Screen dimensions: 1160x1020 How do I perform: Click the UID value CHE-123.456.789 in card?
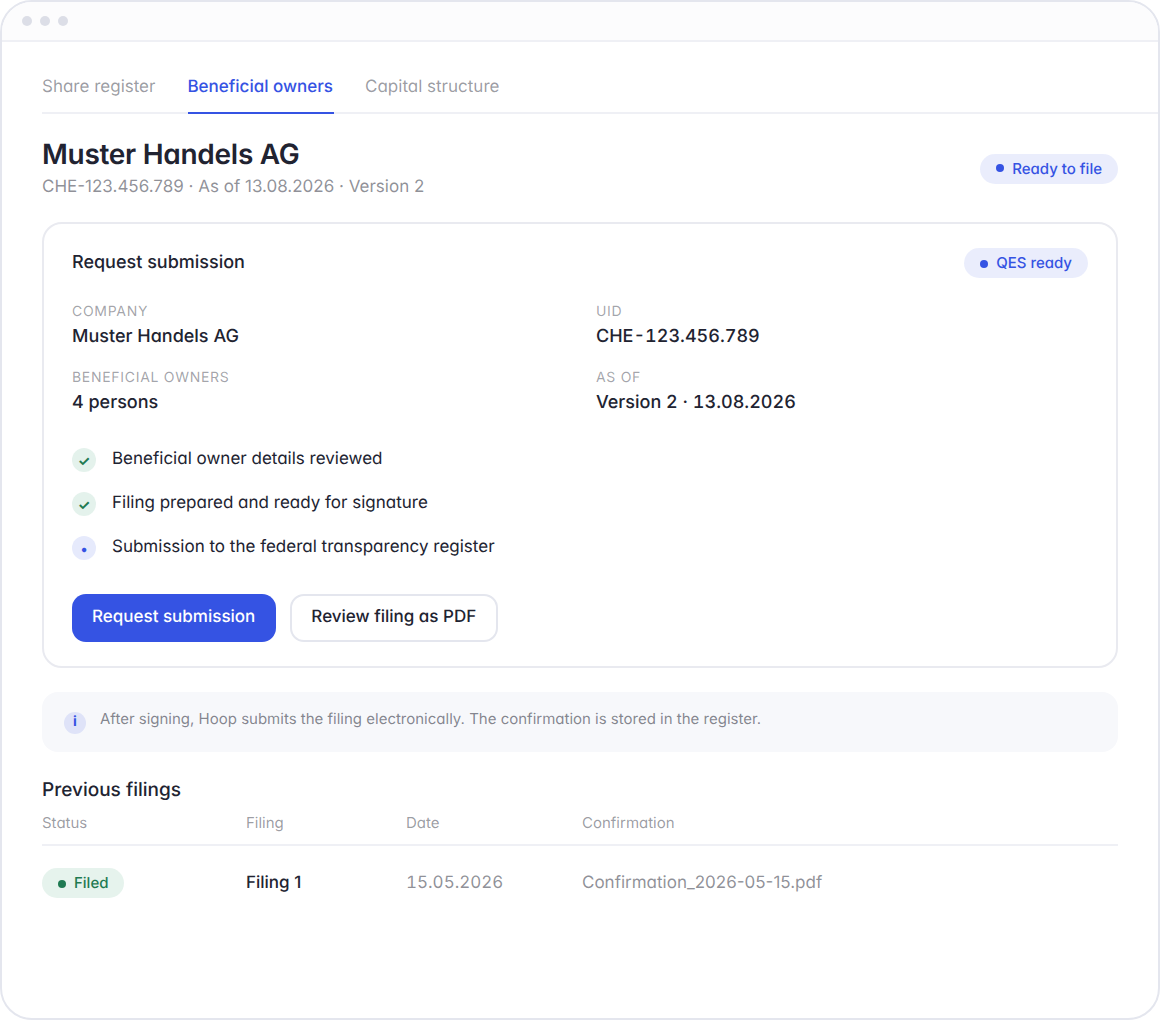(x=678, y=337)
